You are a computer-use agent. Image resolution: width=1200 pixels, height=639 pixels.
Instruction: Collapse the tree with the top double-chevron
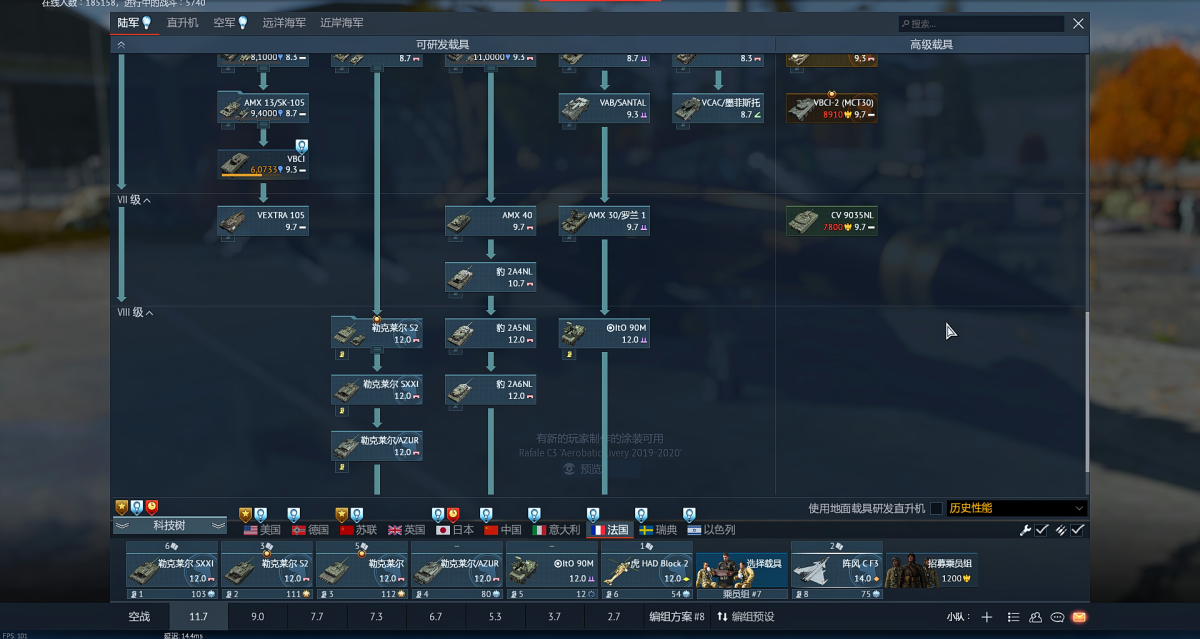[x=122, y=45]
